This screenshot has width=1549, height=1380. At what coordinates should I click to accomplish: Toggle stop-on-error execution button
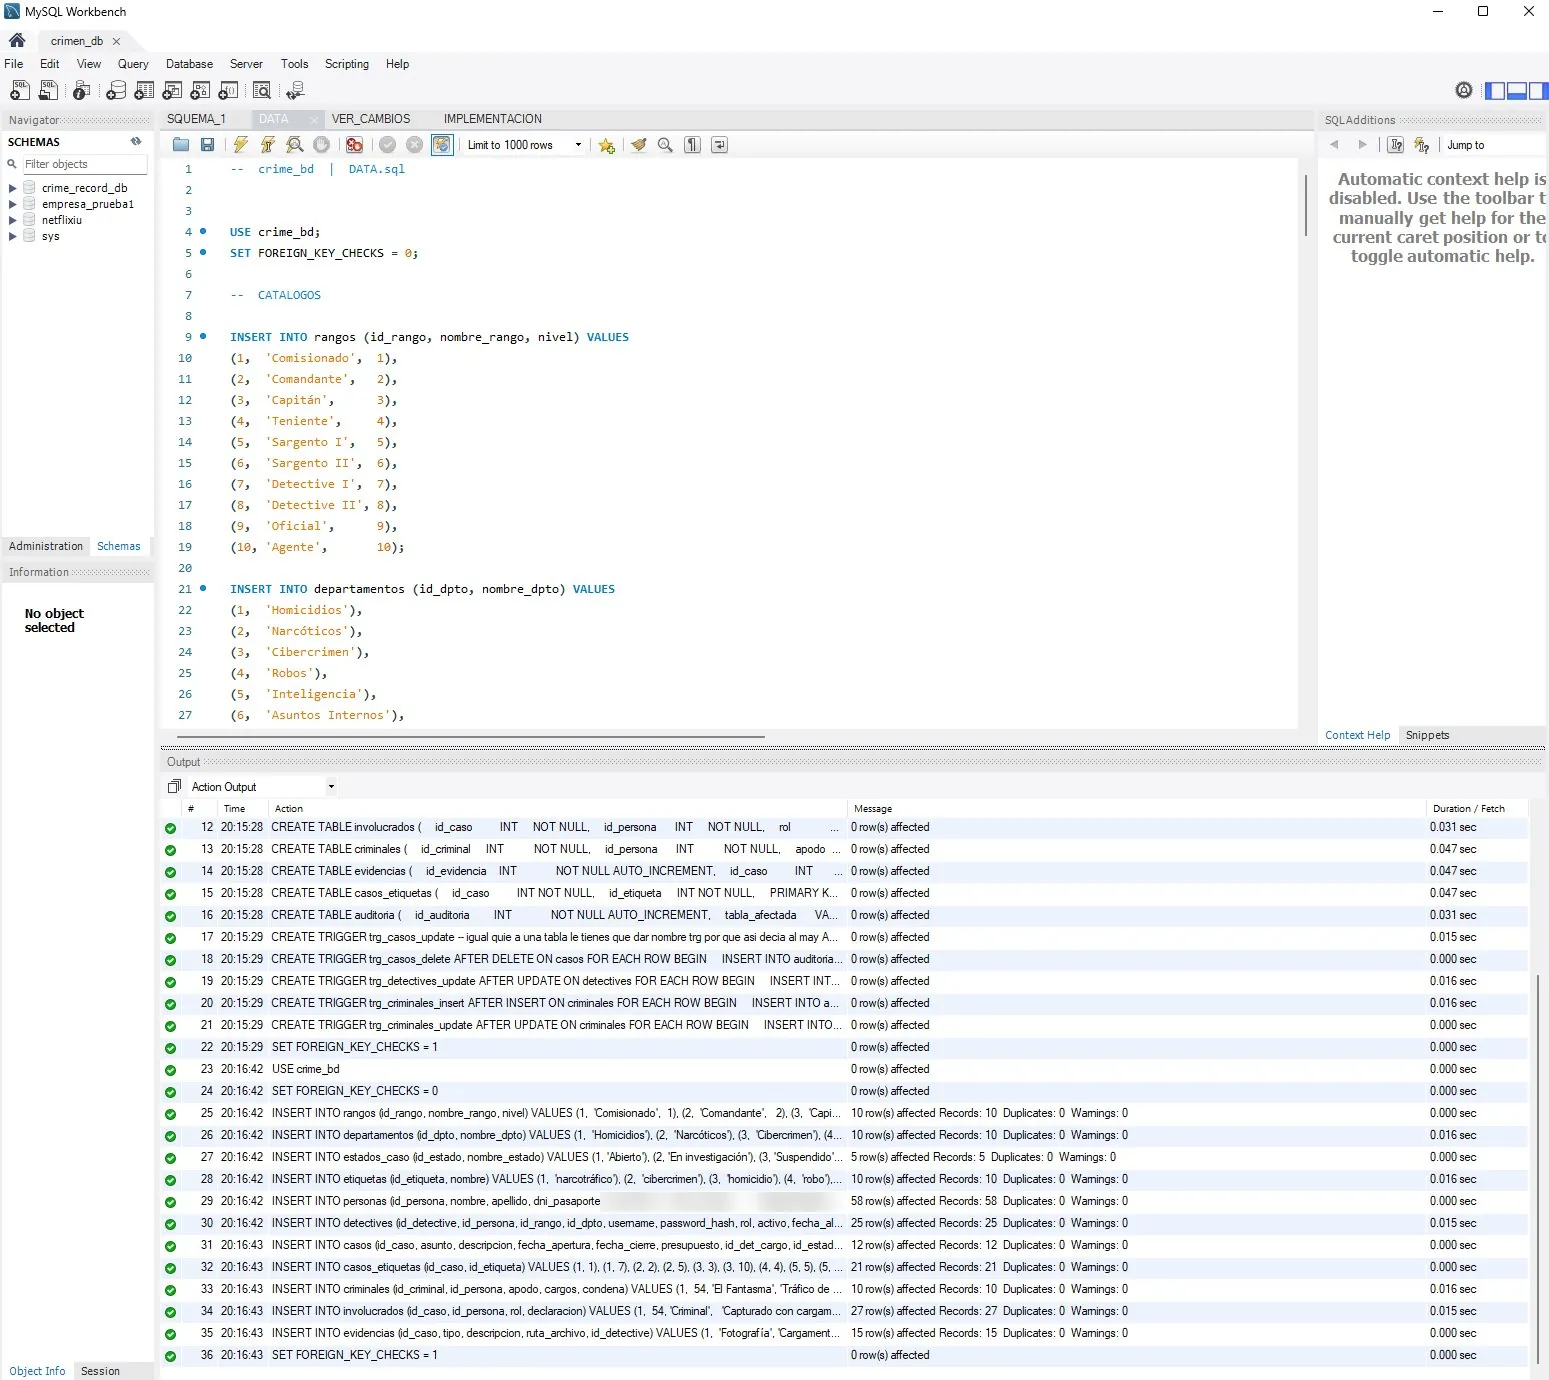(354, 145)
